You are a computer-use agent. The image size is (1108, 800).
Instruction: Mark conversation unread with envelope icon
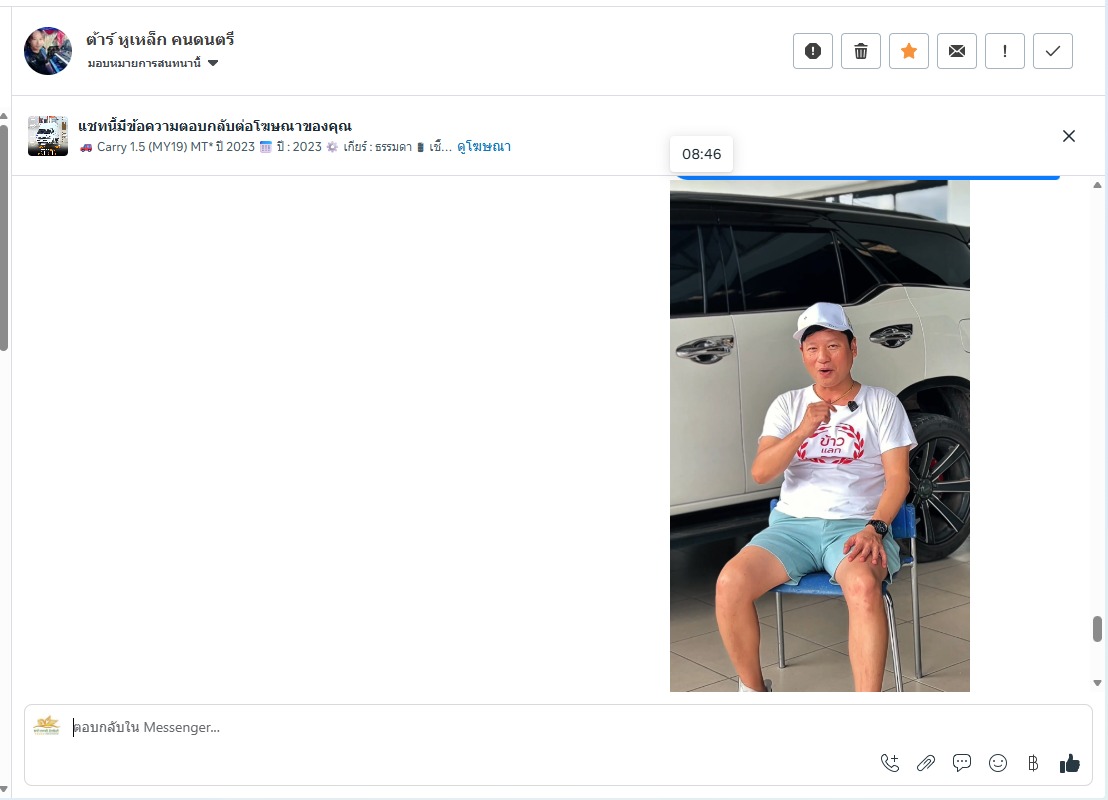point(957,51)
